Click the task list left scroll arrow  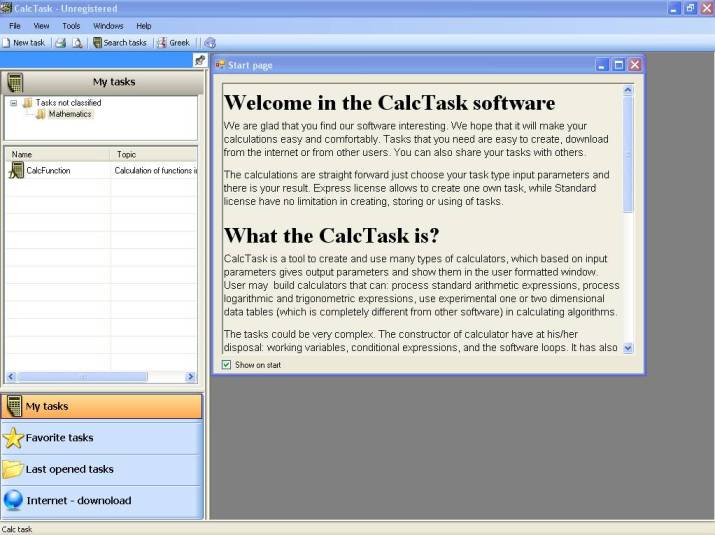(11, 377)
